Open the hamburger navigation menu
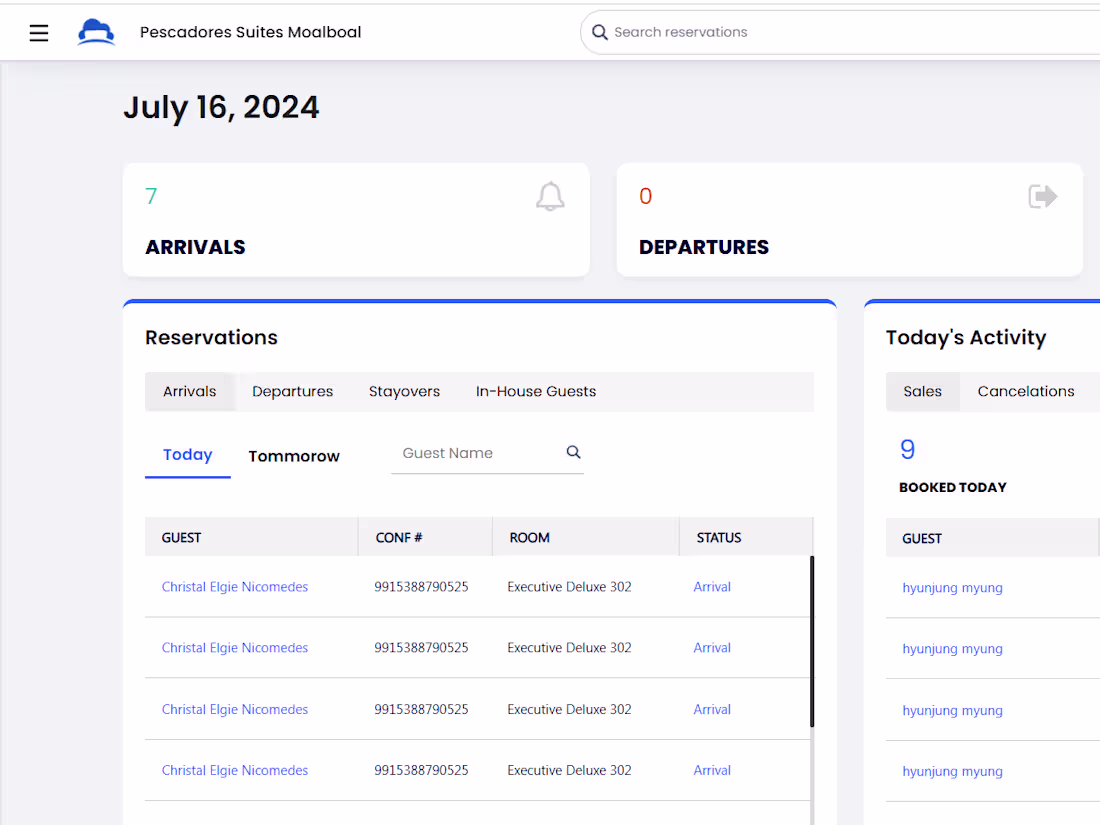1100x825 pixels. pyautogui.click(x=38, y=32)
